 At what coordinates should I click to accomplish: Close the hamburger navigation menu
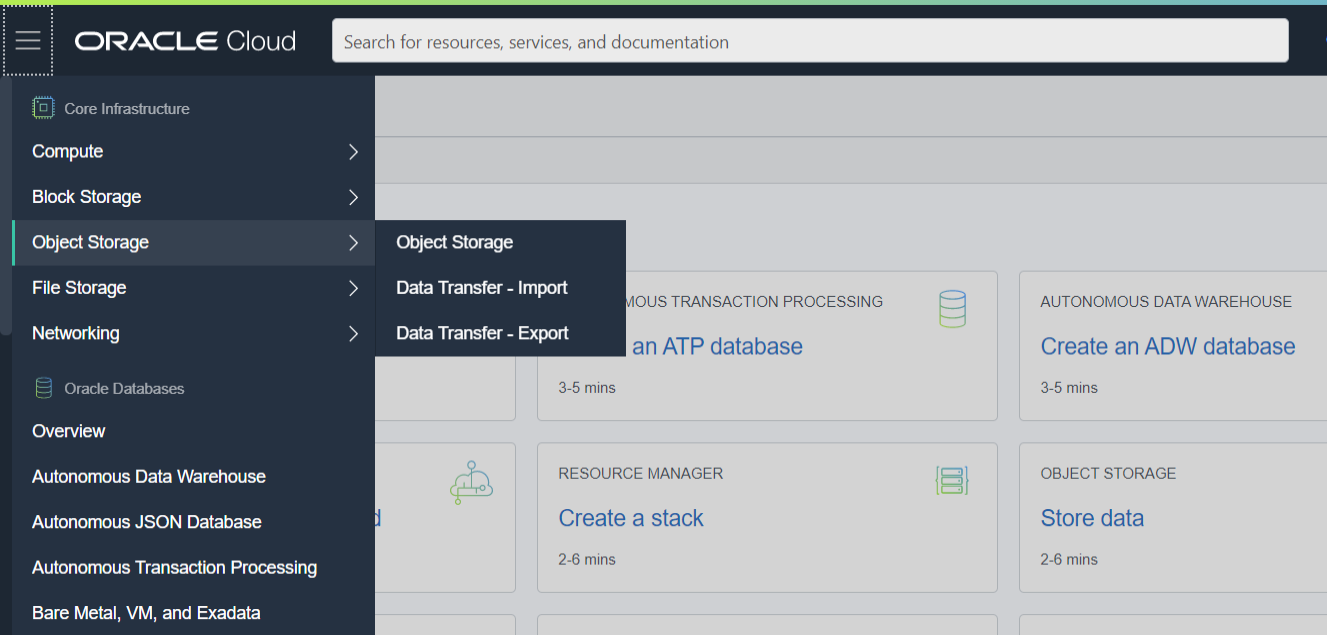tap(28, 41)
